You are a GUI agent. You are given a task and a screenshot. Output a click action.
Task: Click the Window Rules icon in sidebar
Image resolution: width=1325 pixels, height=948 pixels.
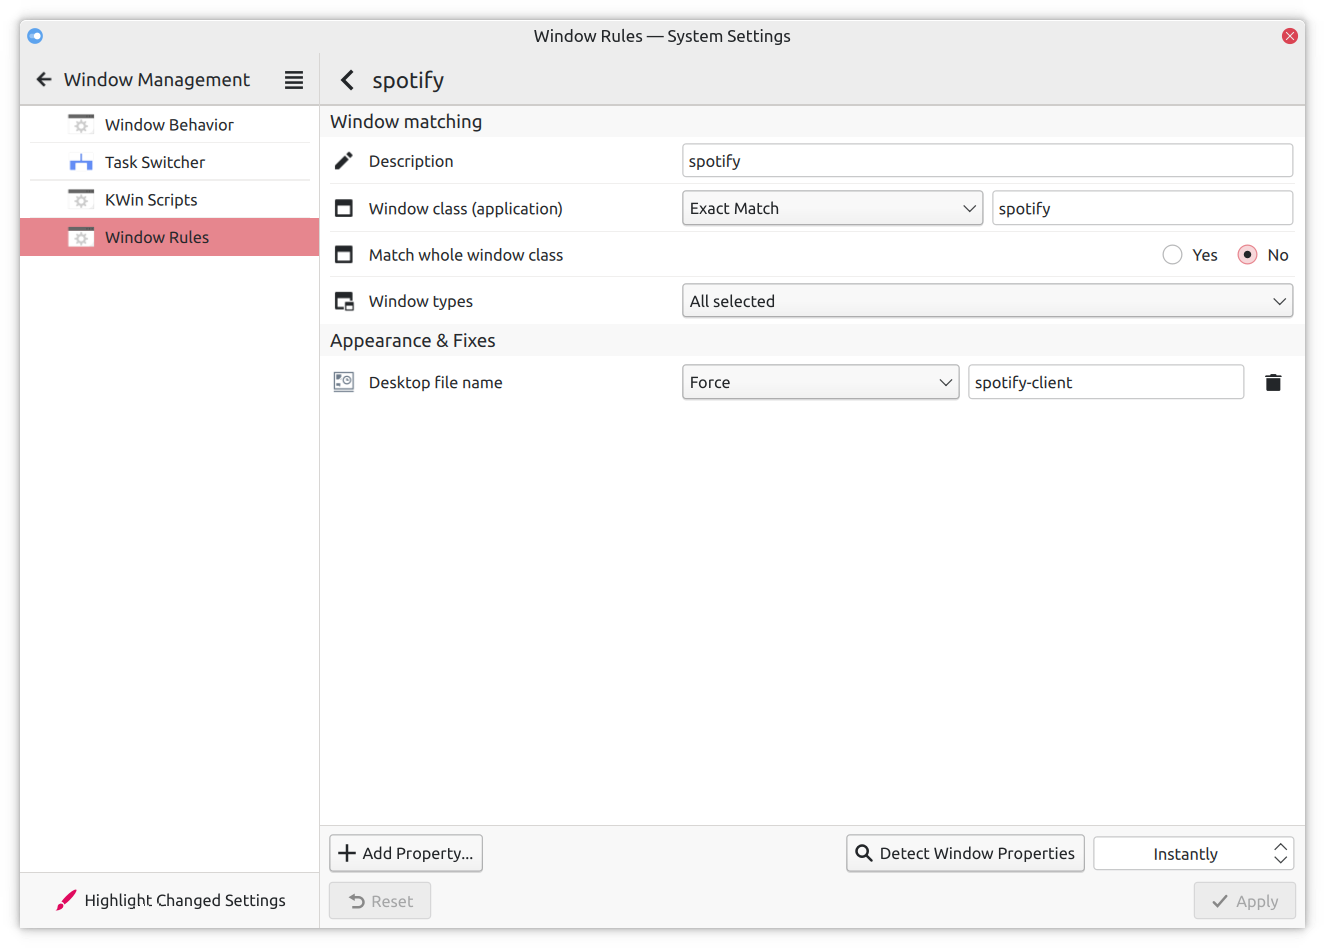point(81,237)
